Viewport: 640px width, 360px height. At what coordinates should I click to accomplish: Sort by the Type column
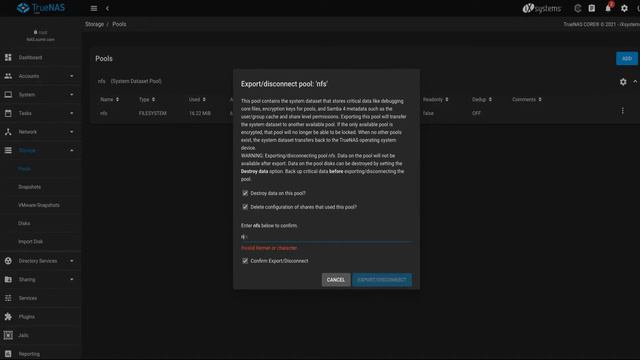[147, 100]
